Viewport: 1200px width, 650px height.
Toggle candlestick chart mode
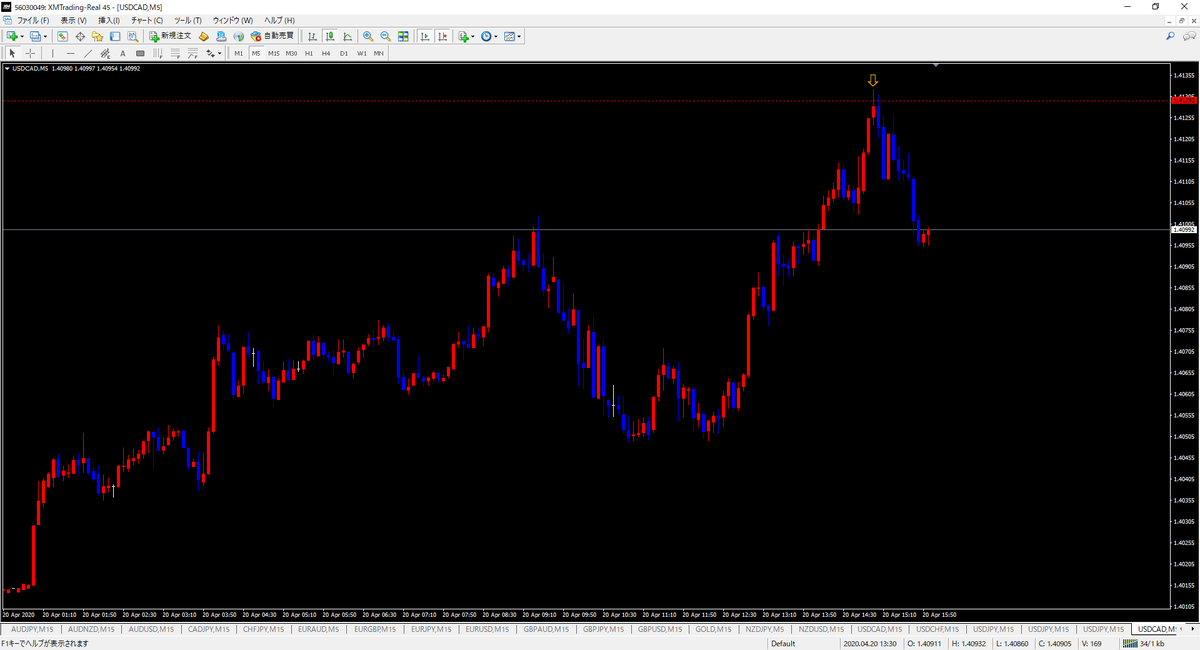coord(329,36)
